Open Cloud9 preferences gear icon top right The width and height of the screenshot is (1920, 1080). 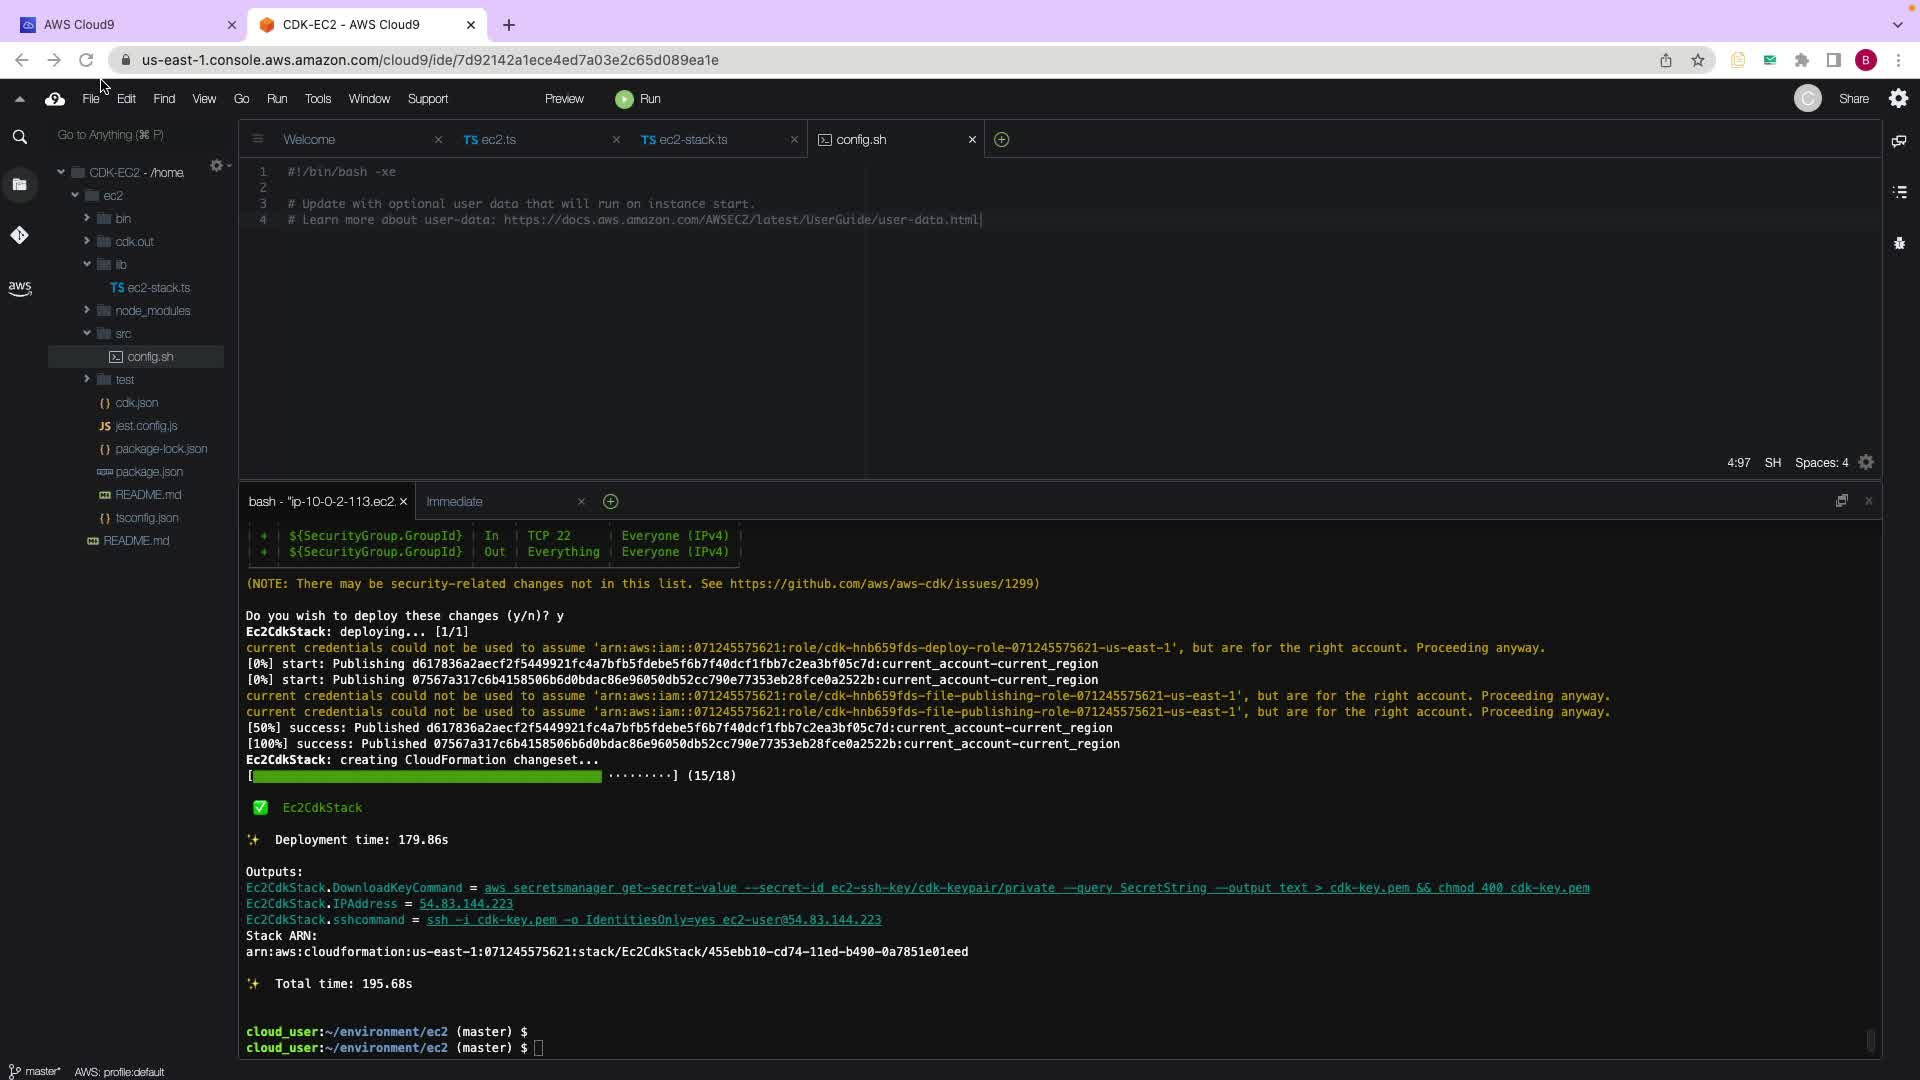[1898, 98]
